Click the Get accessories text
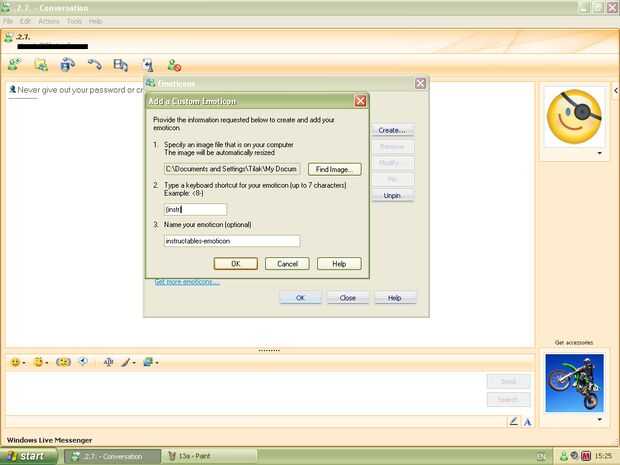The width and height of the screenshot is (620, 465). click(x=574, y=343)
